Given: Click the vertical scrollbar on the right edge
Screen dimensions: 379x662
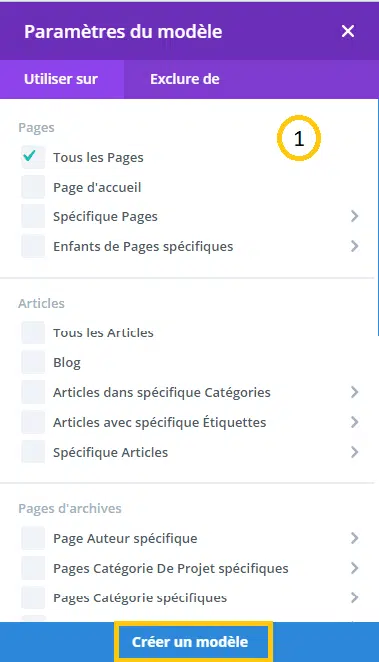Looking at the screenshot, I should (x=377, y=217).
